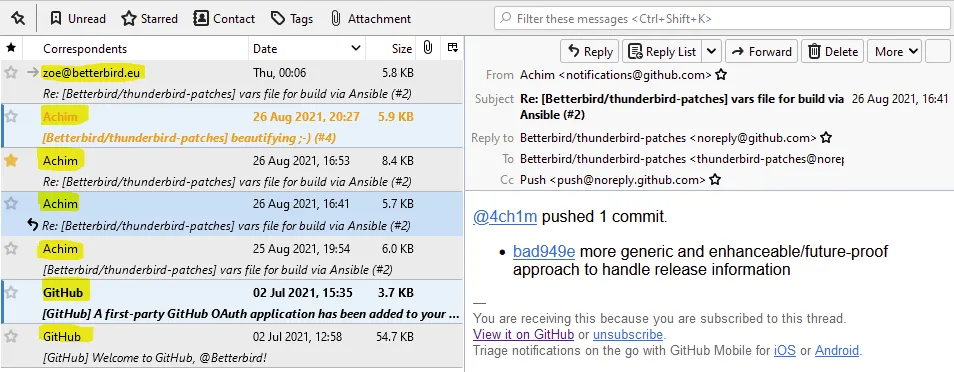
Task: Open the column picker icon in message list header
Action: pyautogui.click(x=452, y=48)
